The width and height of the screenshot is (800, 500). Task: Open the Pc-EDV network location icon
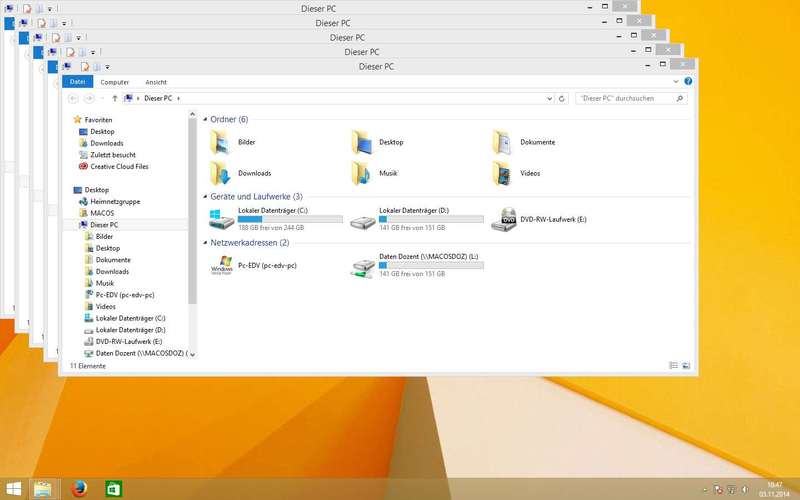pyautogui.click(x=221, y=266)
